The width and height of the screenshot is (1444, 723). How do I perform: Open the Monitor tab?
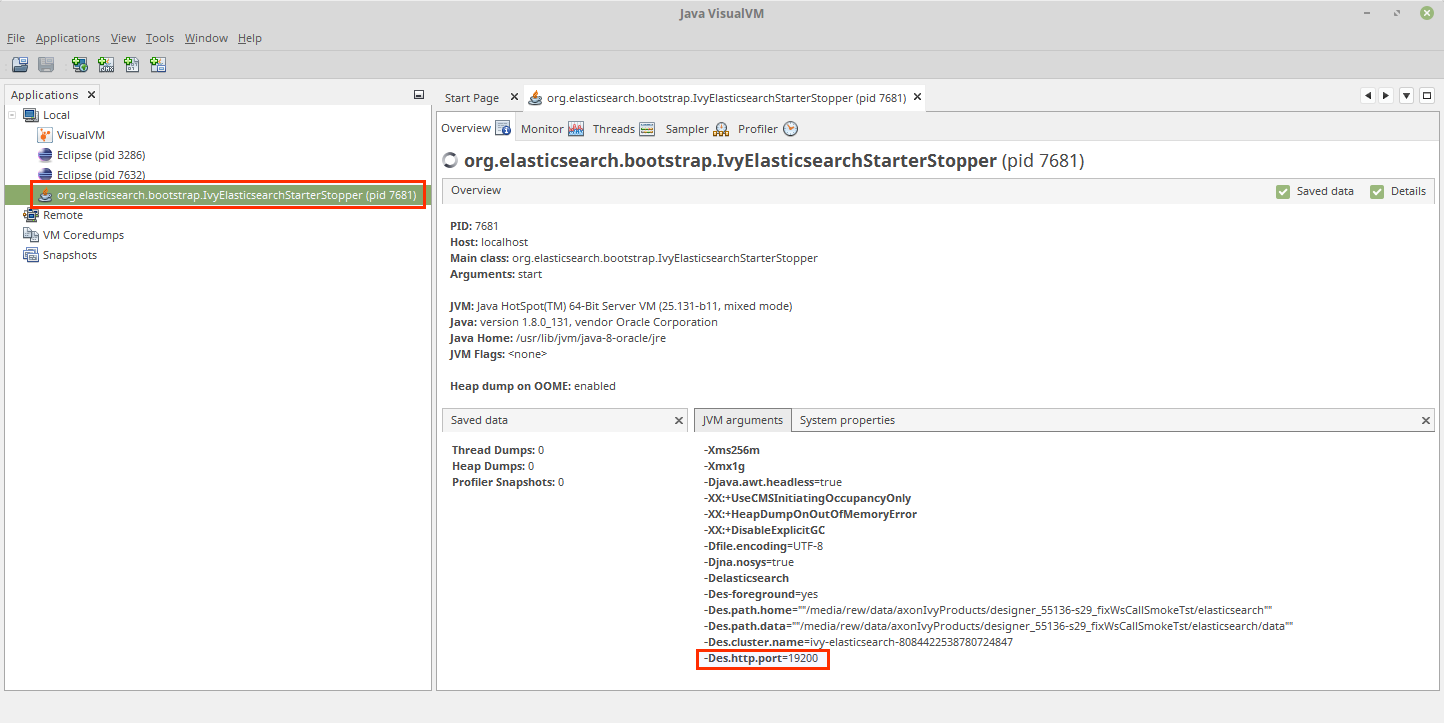(x=552, y=129)
